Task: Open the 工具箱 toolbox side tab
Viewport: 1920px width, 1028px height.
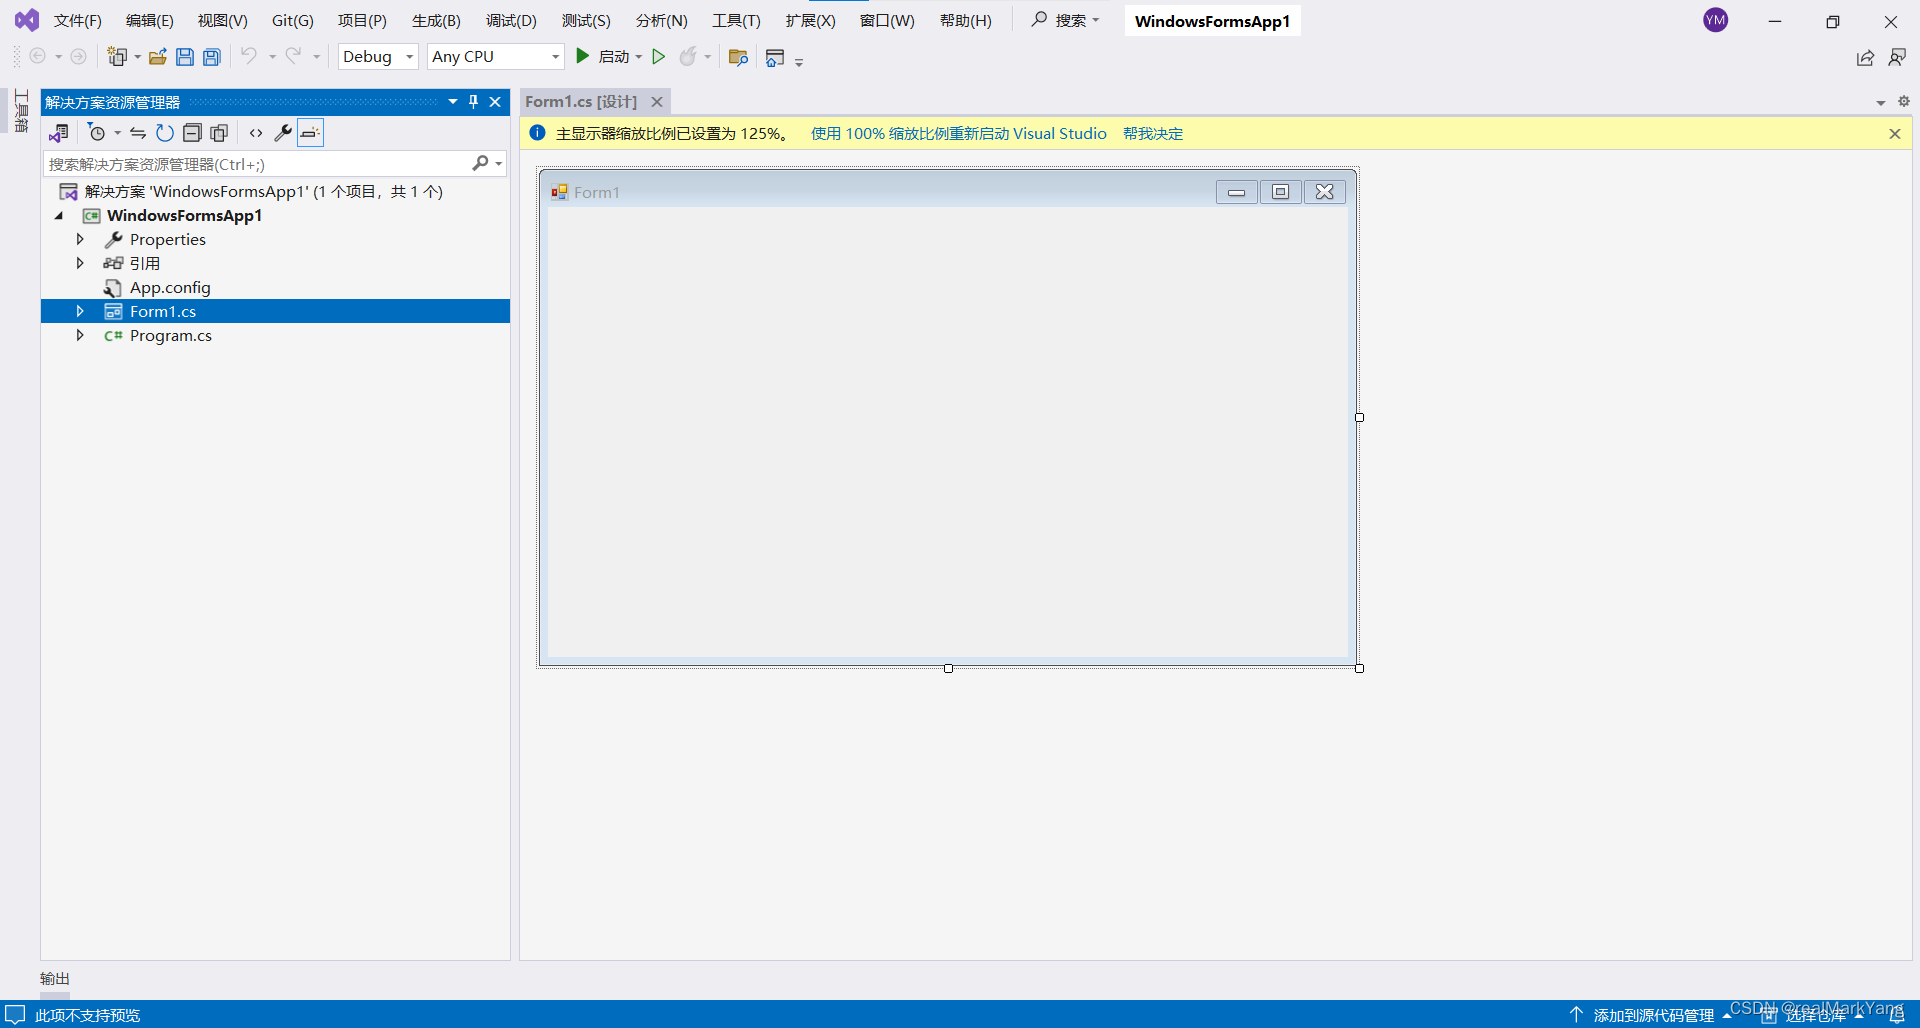Action: (21, 111)
